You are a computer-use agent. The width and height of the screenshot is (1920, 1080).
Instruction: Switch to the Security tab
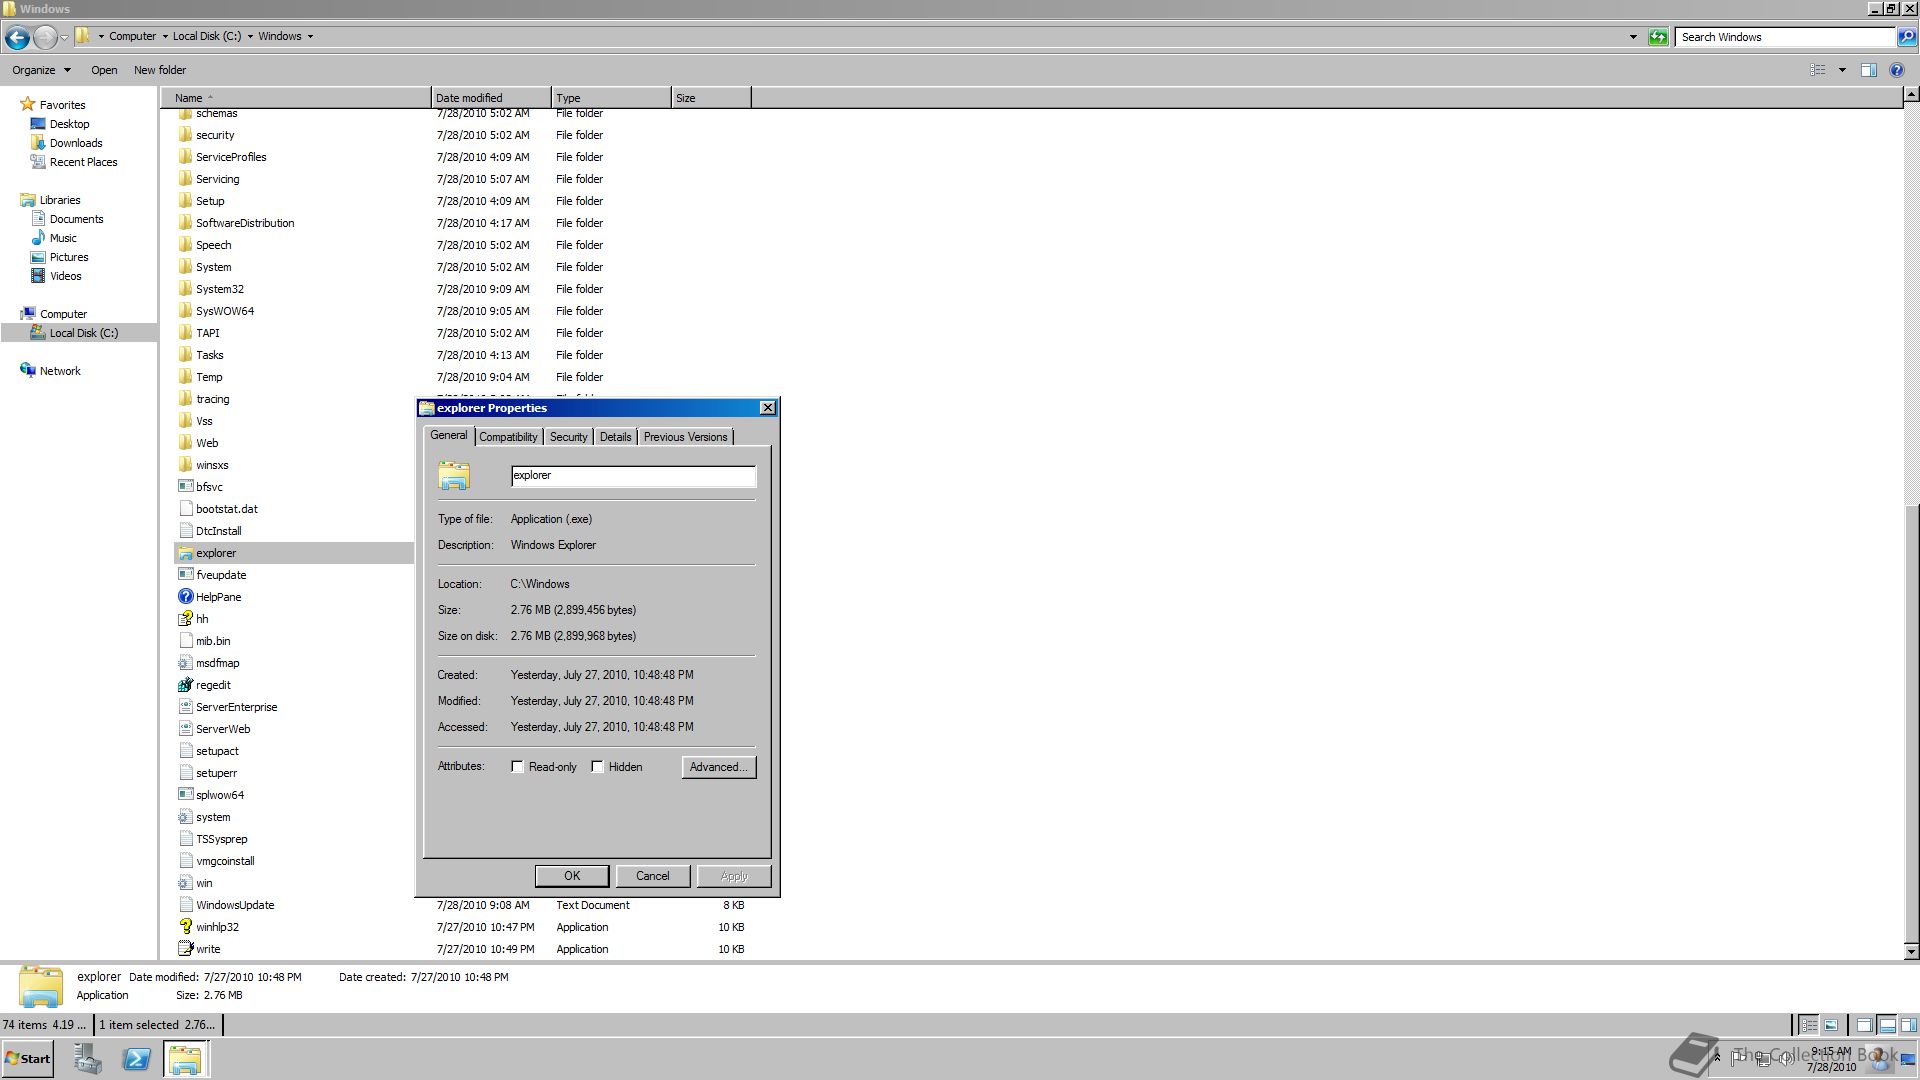click(568, 437)
